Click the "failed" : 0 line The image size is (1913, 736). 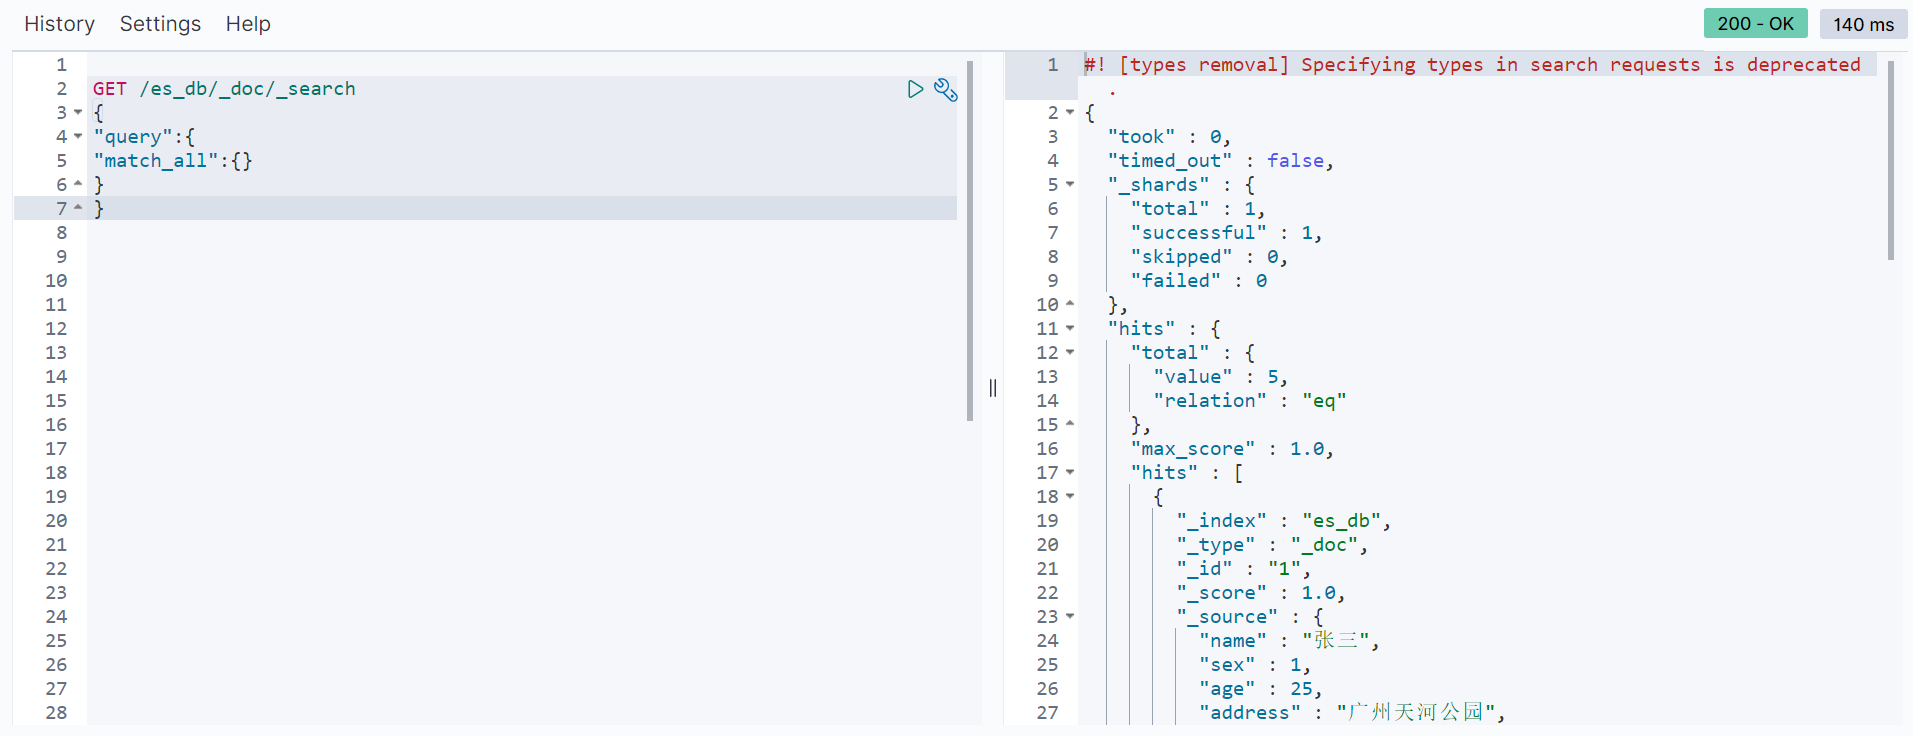pyautogui.click(x=1199, y=281)
